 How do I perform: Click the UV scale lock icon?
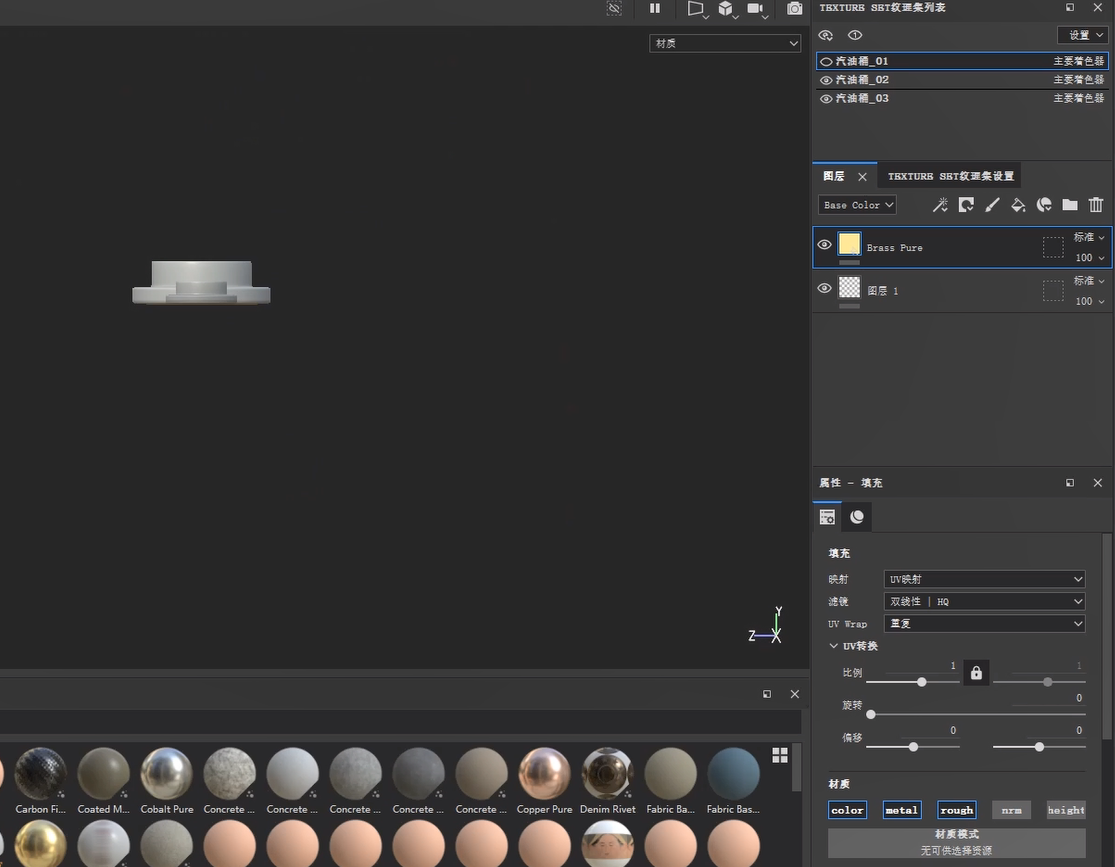coord(976,673)
